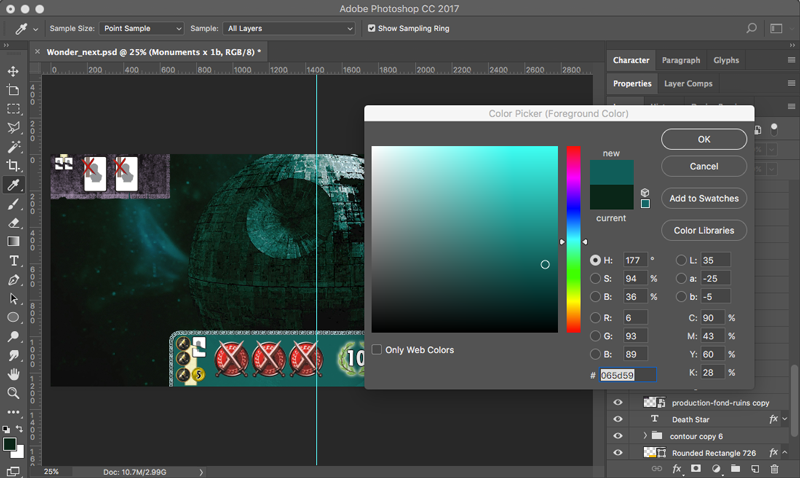Switch to the Paragraph tab

point(681,60)
